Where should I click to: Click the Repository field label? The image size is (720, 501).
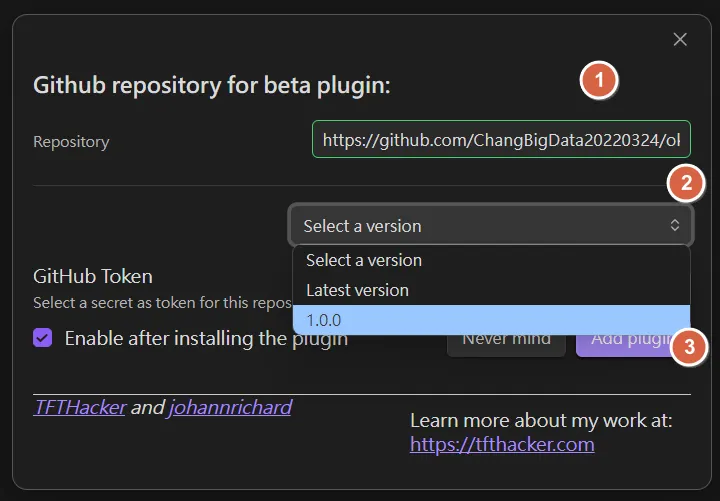tap(71, 142)
